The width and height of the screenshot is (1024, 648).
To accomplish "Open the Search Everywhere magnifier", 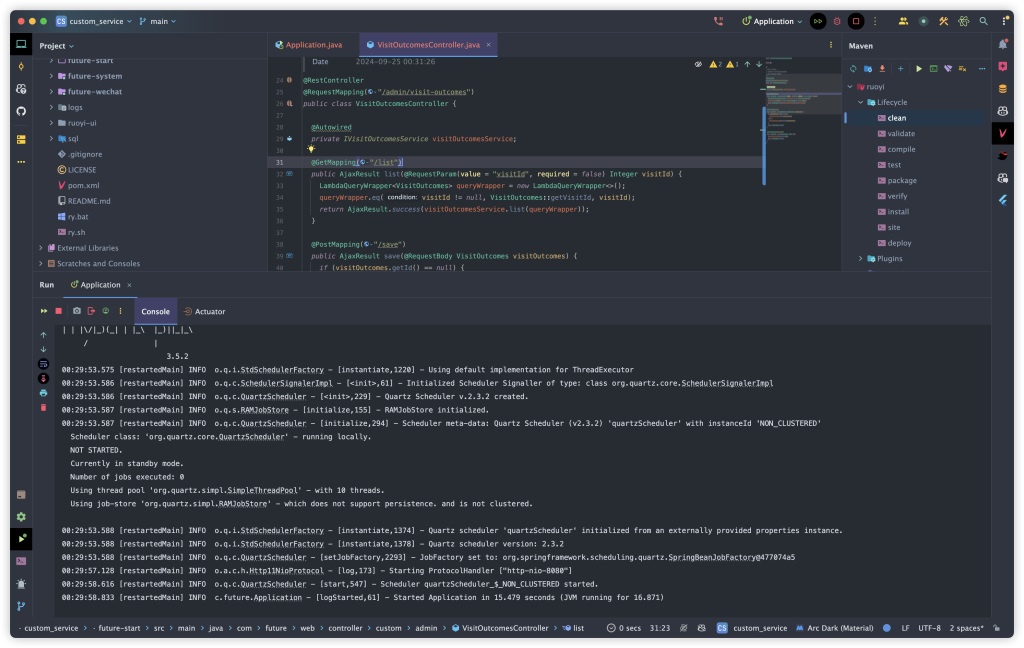I will 984,21.
